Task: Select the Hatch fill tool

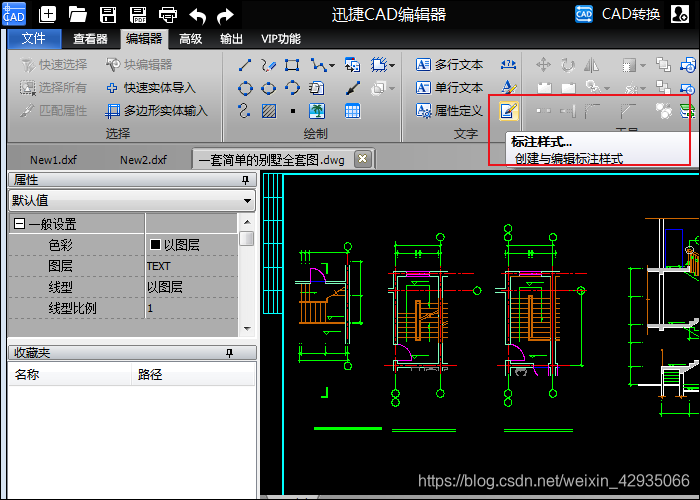Action: pos(269,111)
